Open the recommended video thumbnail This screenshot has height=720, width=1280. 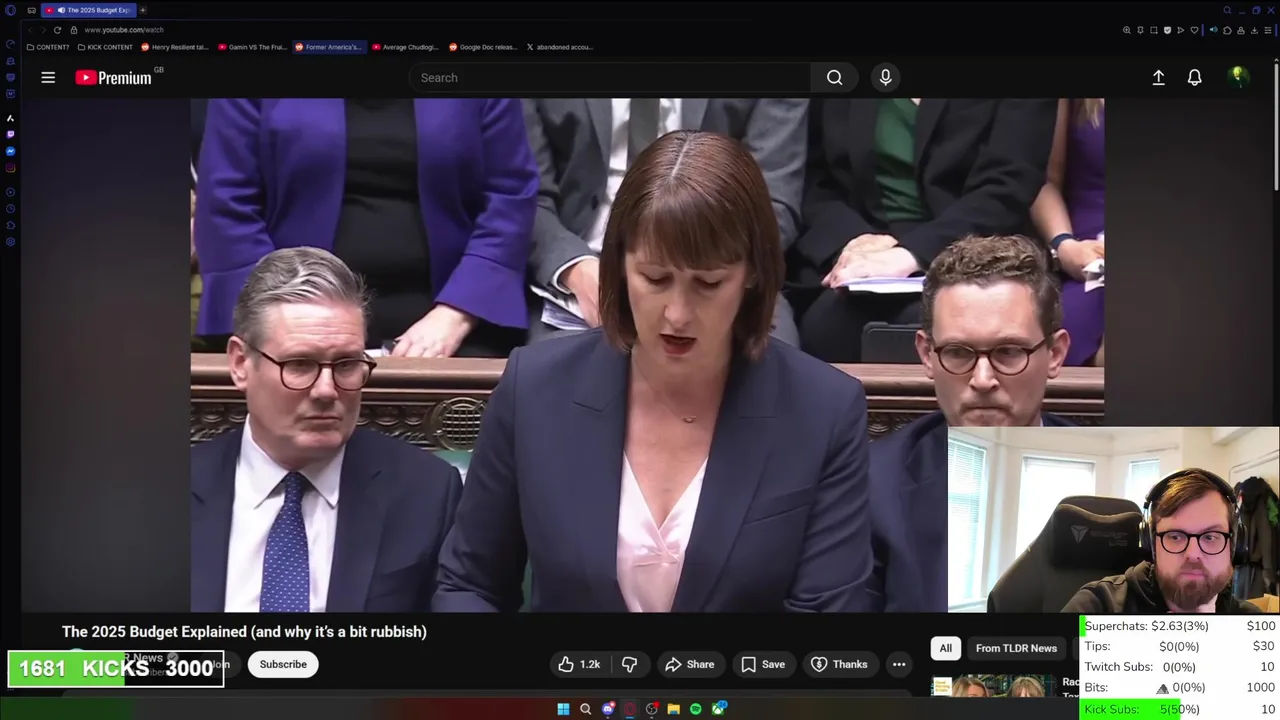993,686
